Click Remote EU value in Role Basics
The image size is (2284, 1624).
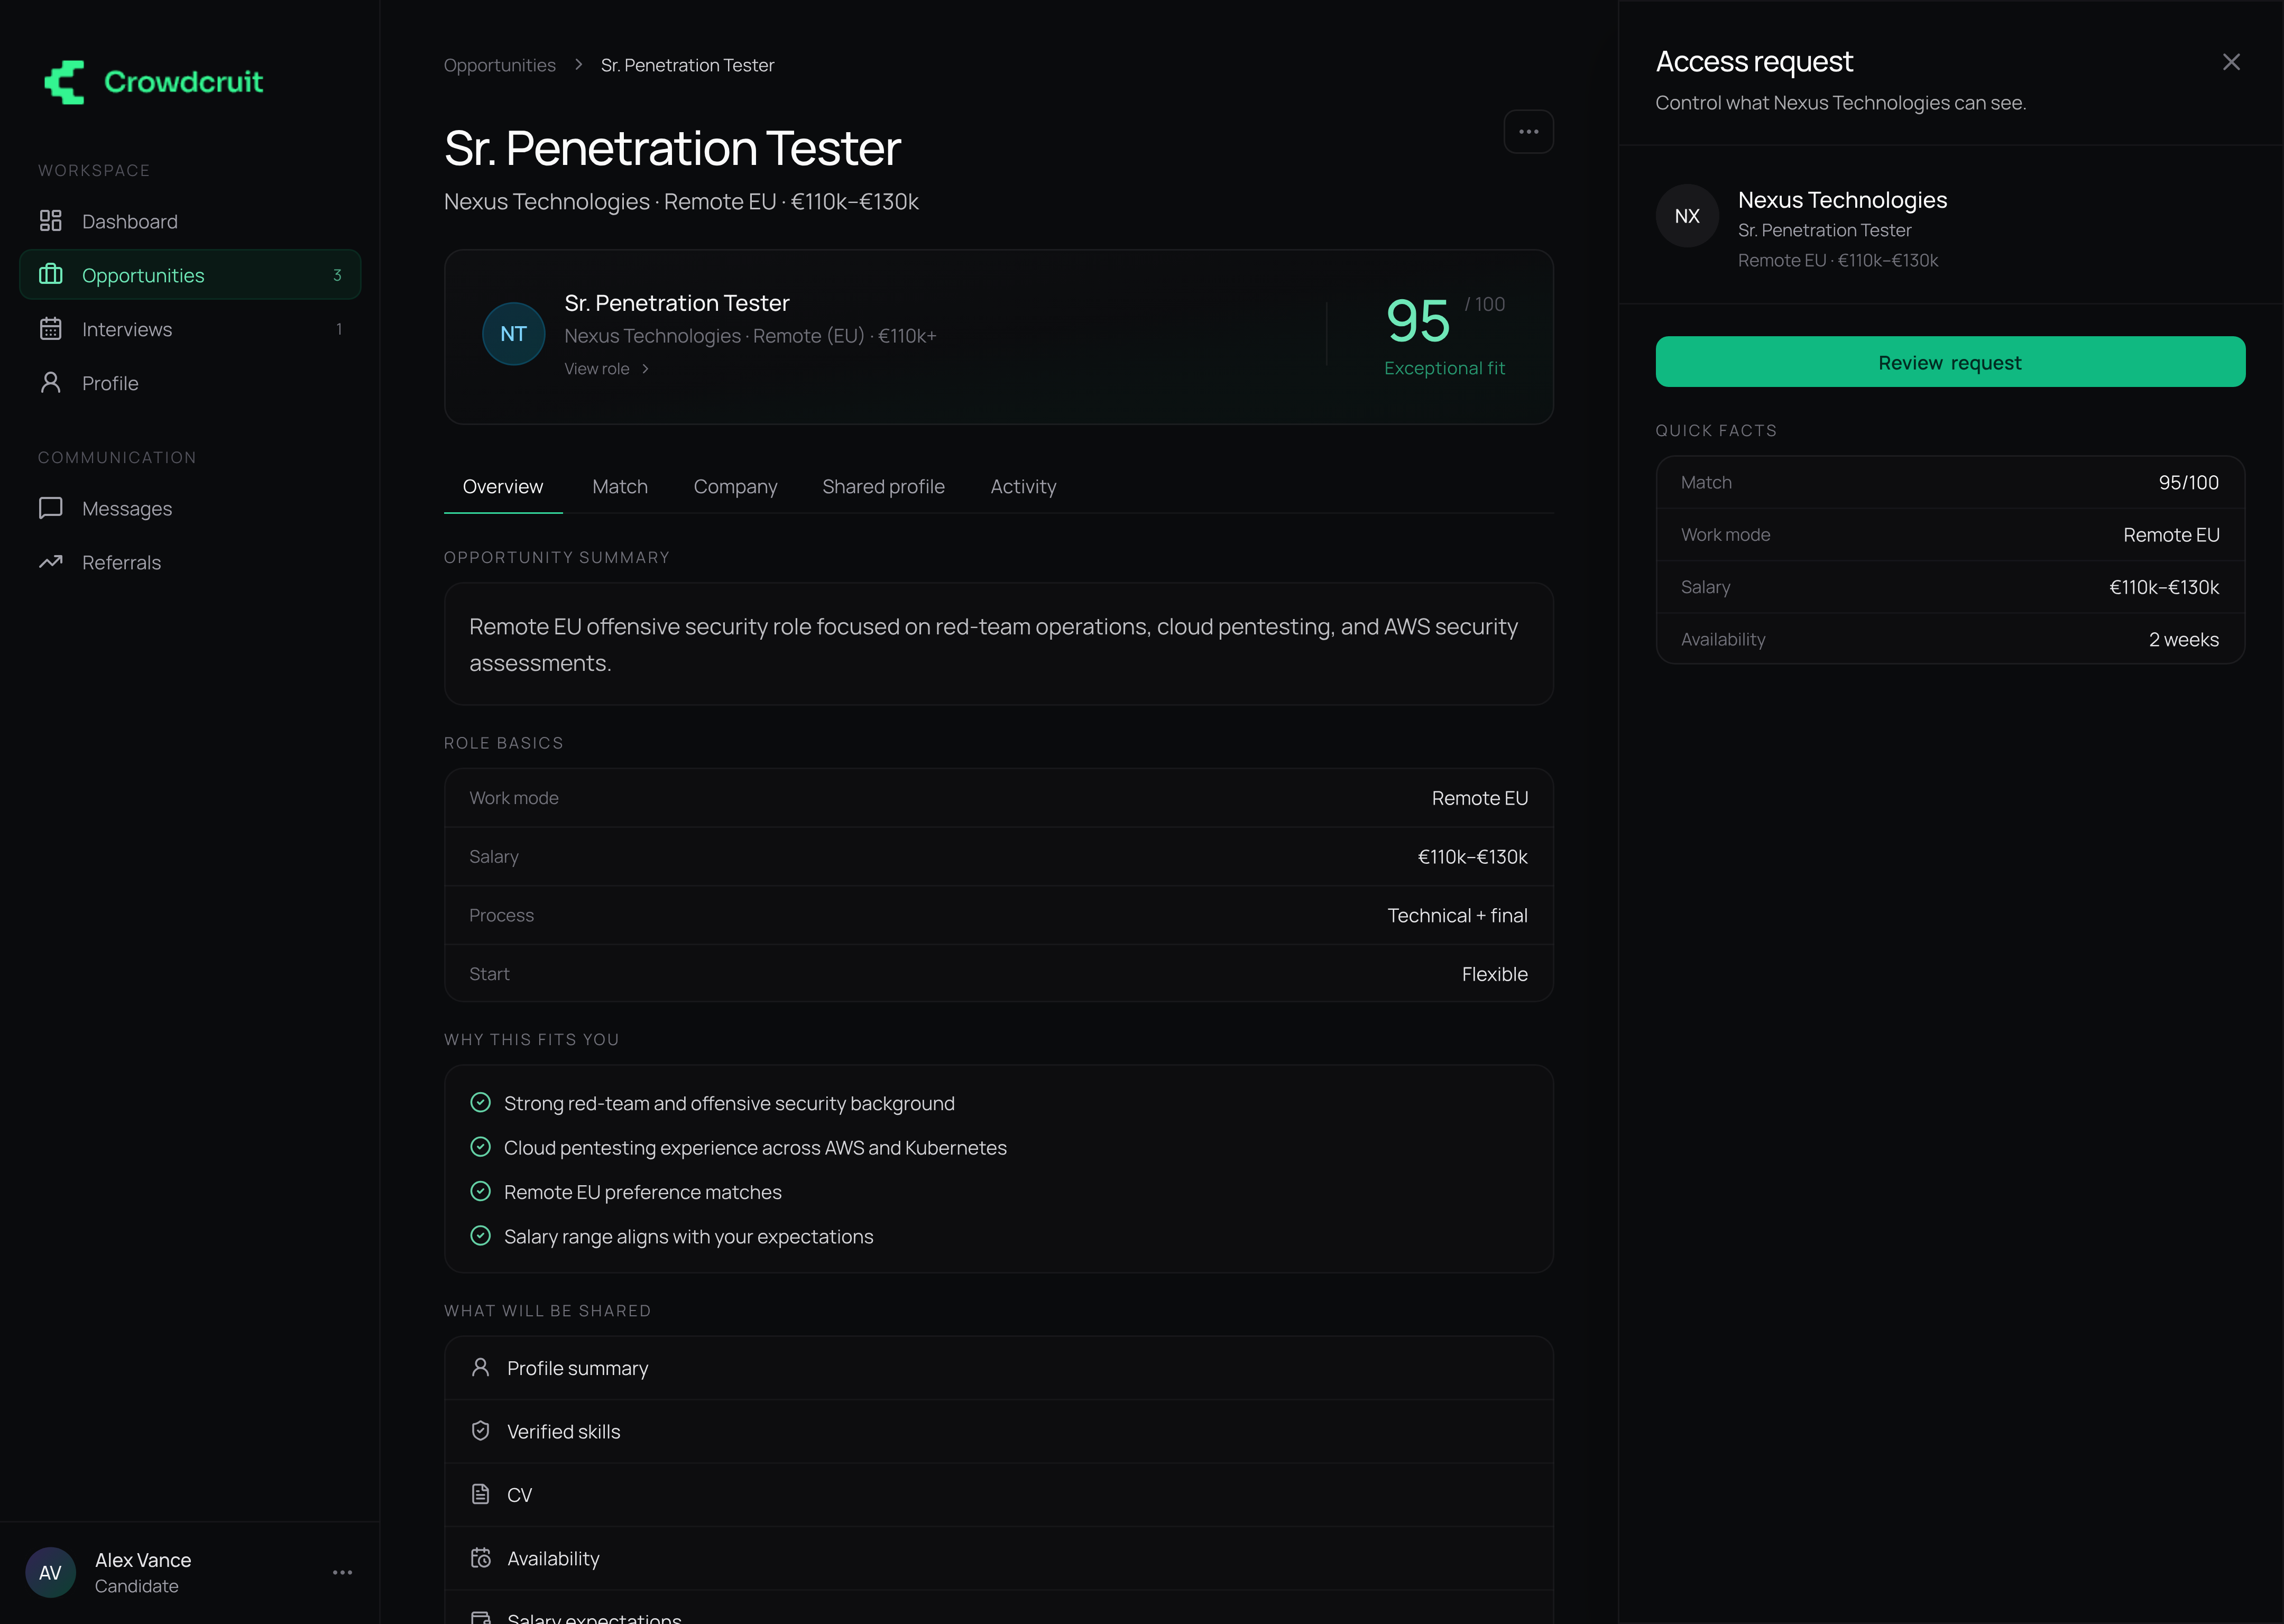coord(1479,798)
